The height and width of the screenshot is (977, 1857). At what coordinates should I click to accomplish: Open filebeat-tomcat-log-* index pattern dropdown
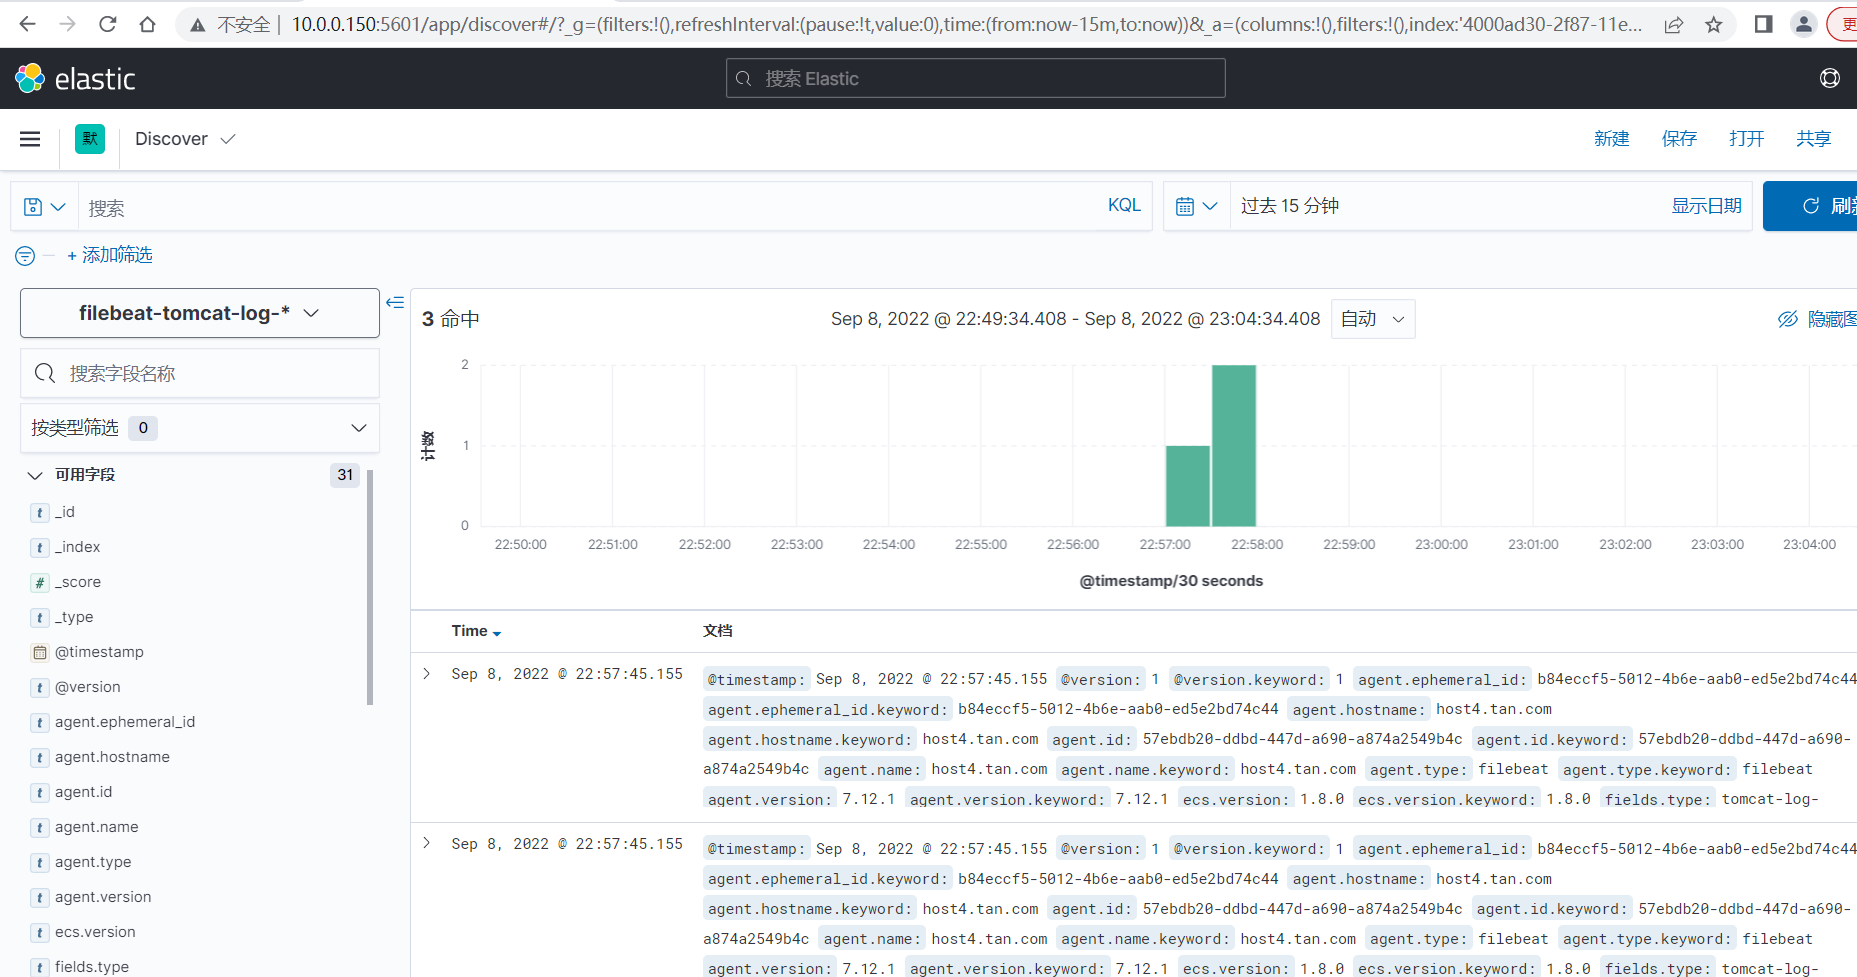(x=200, y=313)
